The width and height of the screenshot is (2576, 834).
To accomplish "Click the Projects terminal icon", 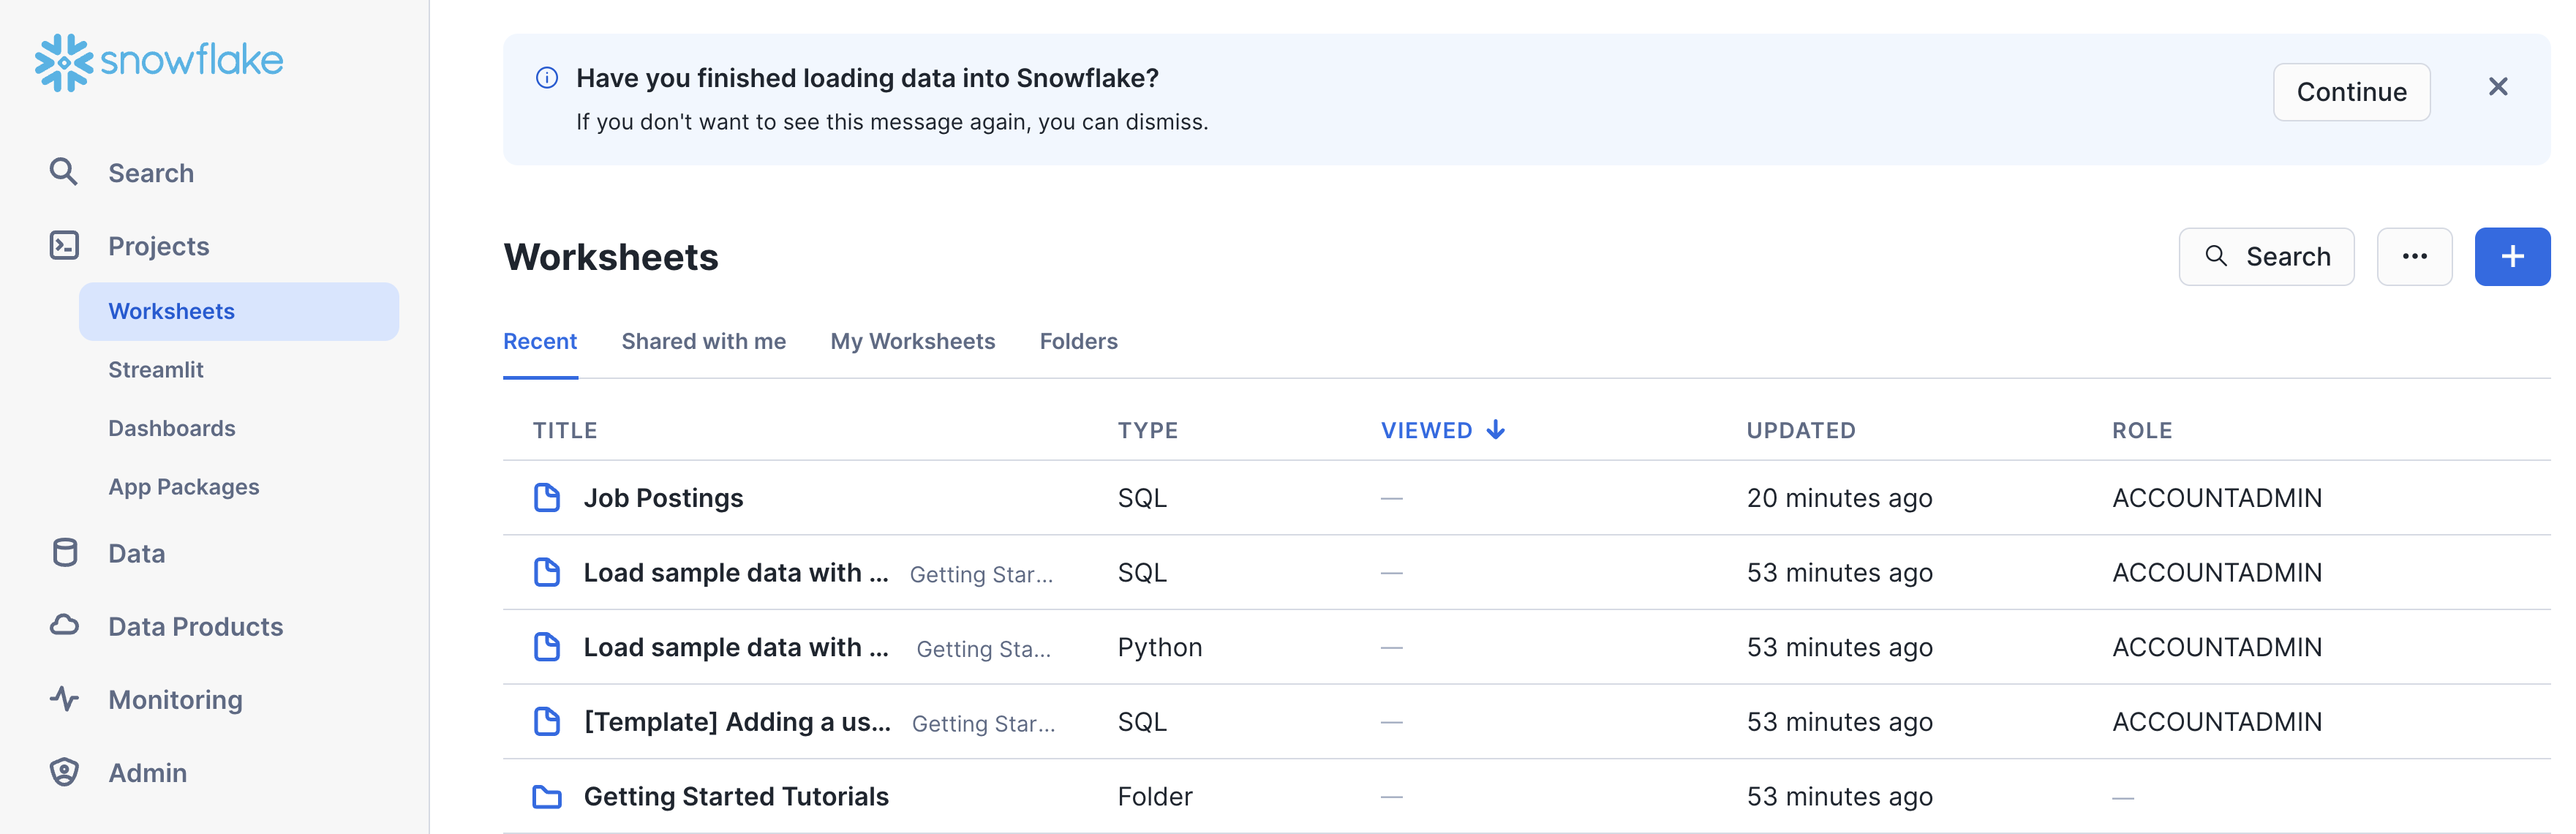I will (x=64, y=245).
